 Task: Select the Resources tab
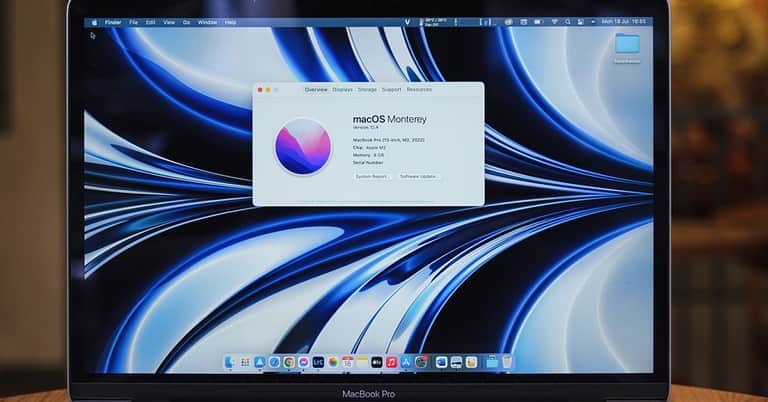(419, 90)
